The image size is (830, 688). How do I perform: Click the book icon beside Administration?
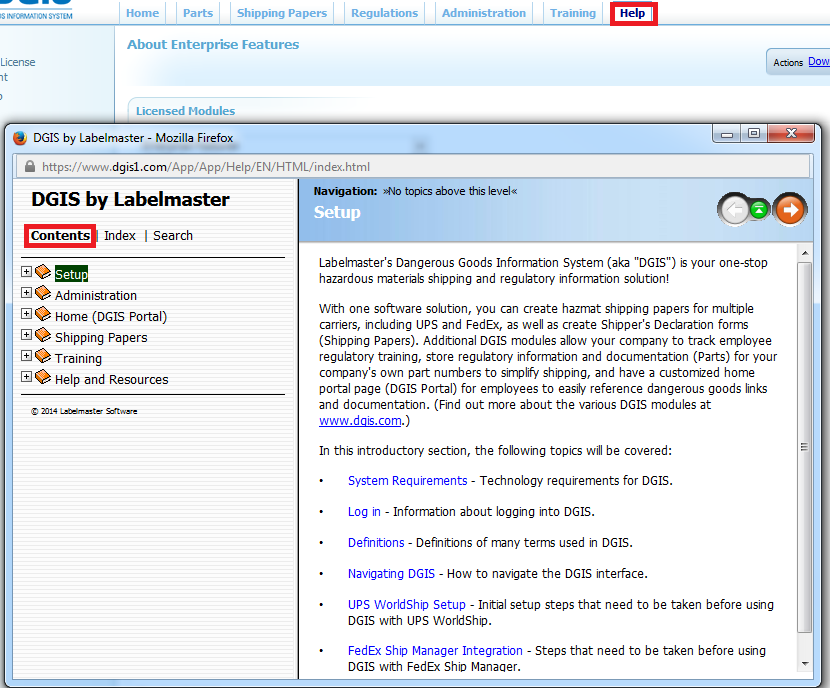tap(43, 294)
